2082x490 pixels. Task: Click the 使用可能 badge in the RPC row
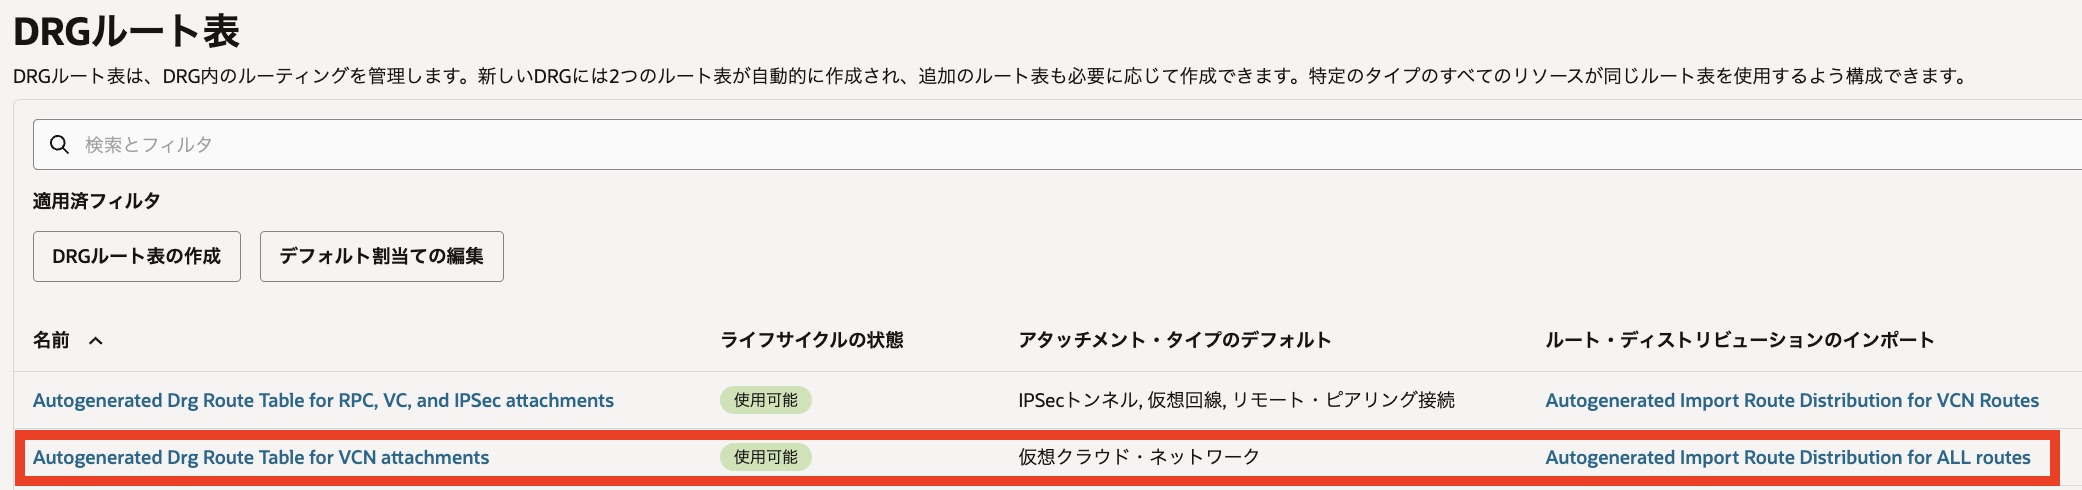click(x=765, y=401)
